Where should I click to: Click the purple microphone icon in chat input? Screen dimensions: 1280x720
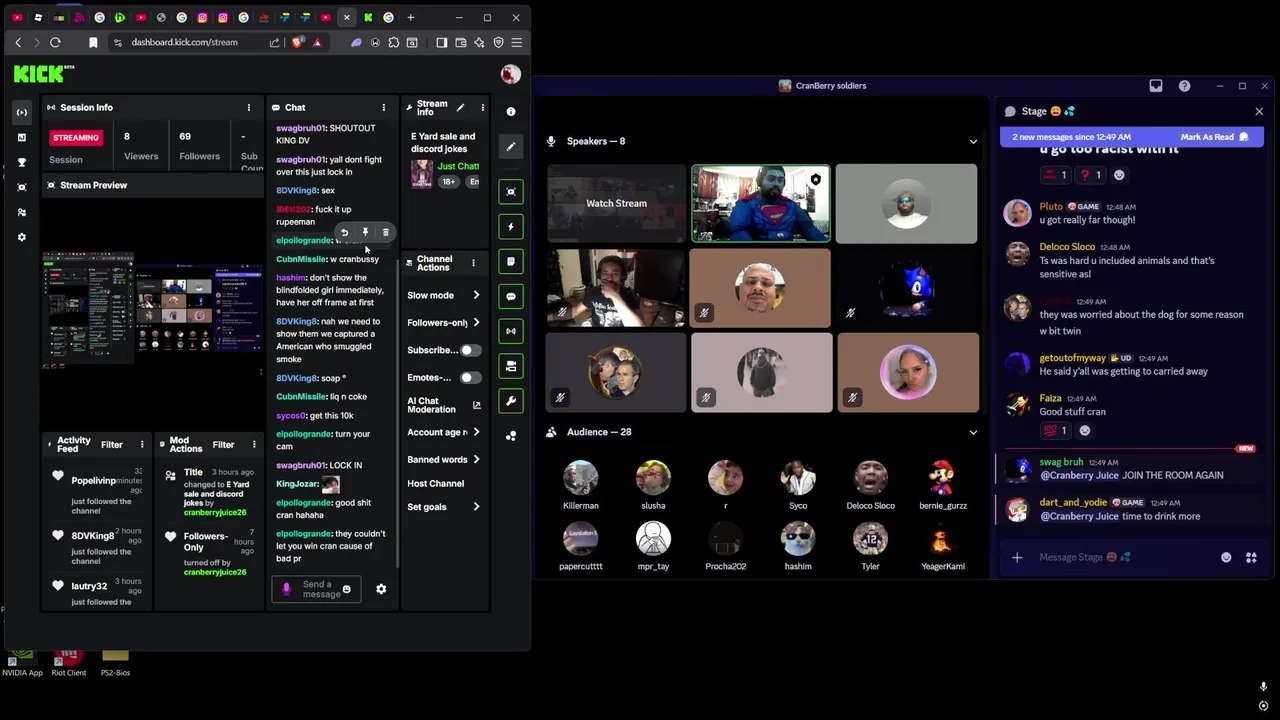click(287, 589)
